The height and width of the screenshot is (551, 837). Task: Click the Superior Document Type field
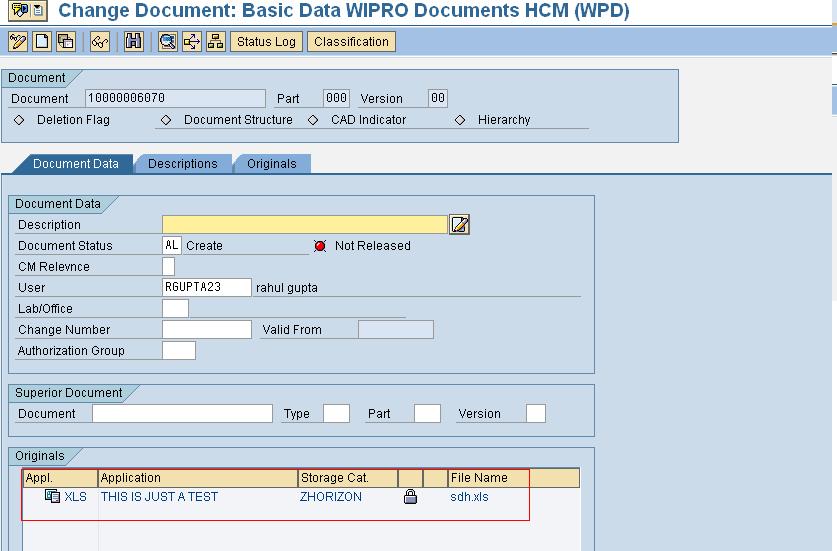tap(336, 414)
